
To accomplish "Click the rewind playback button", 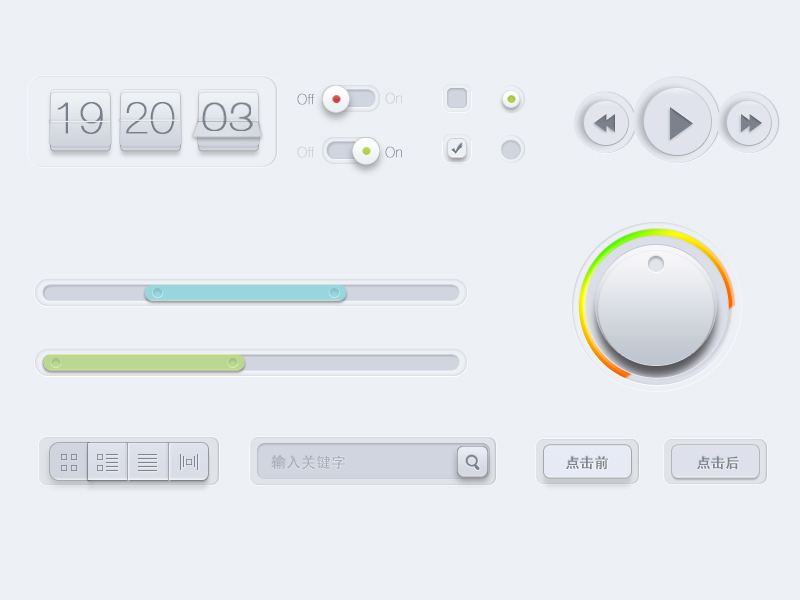I will (x=606, y=123).
